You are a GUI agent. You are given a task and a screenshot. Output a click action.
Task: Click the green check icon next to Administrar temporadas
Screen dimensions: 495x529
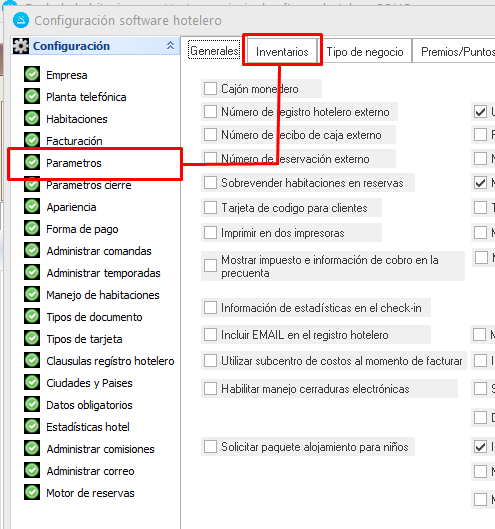click(32, 272)
